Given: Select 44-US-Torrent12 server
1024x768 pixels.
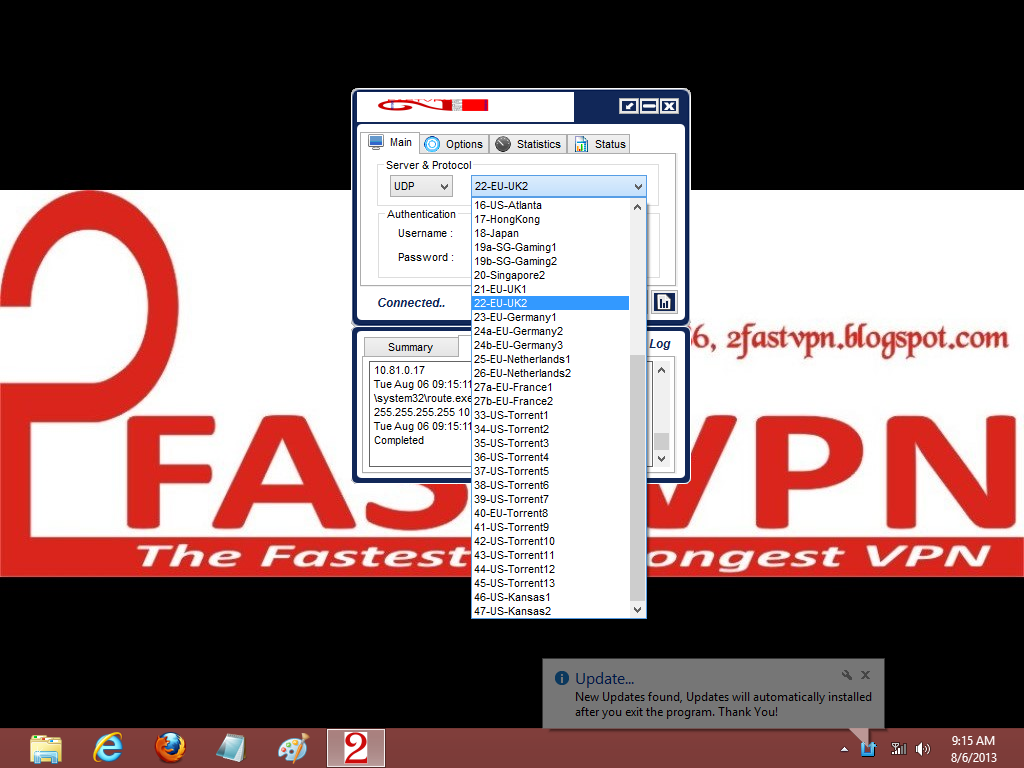Looking at the screenshot, I should (x=550, y=569).
